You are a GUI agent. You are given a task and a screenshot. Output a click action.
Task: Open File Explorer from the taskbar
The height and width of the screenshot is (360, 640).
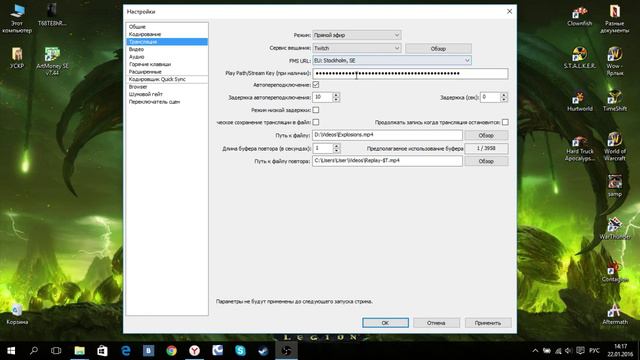(80, 351)
